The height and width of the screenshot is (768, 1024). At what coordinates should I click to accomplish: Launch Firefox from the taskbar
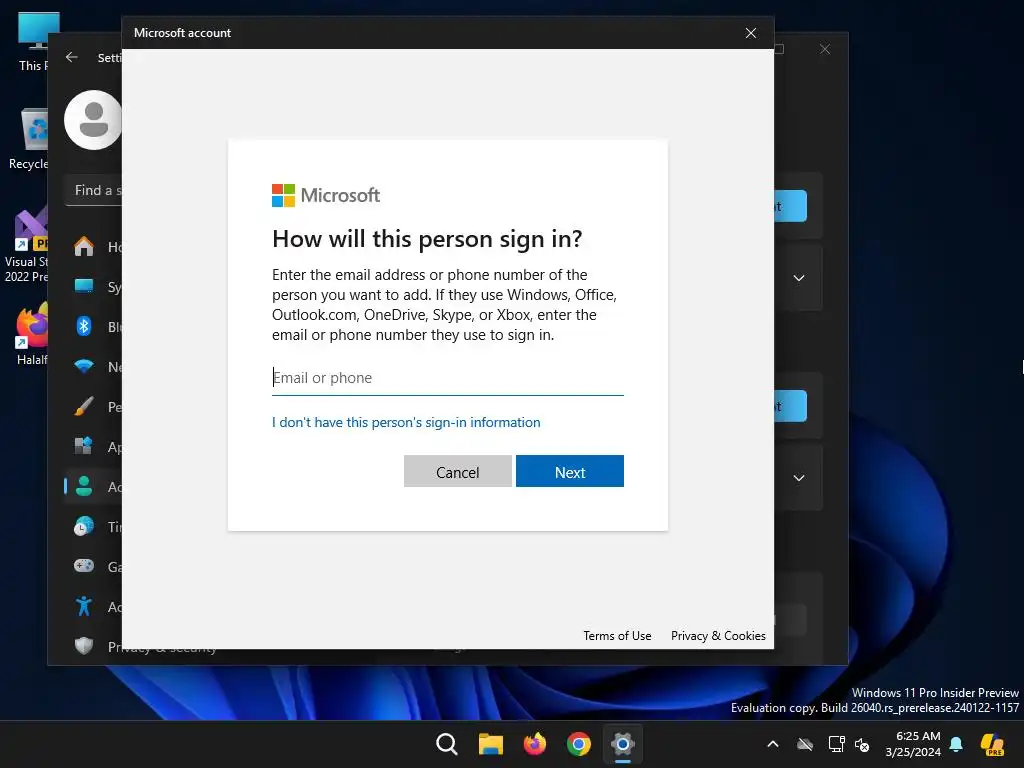[x=535, y=744]
